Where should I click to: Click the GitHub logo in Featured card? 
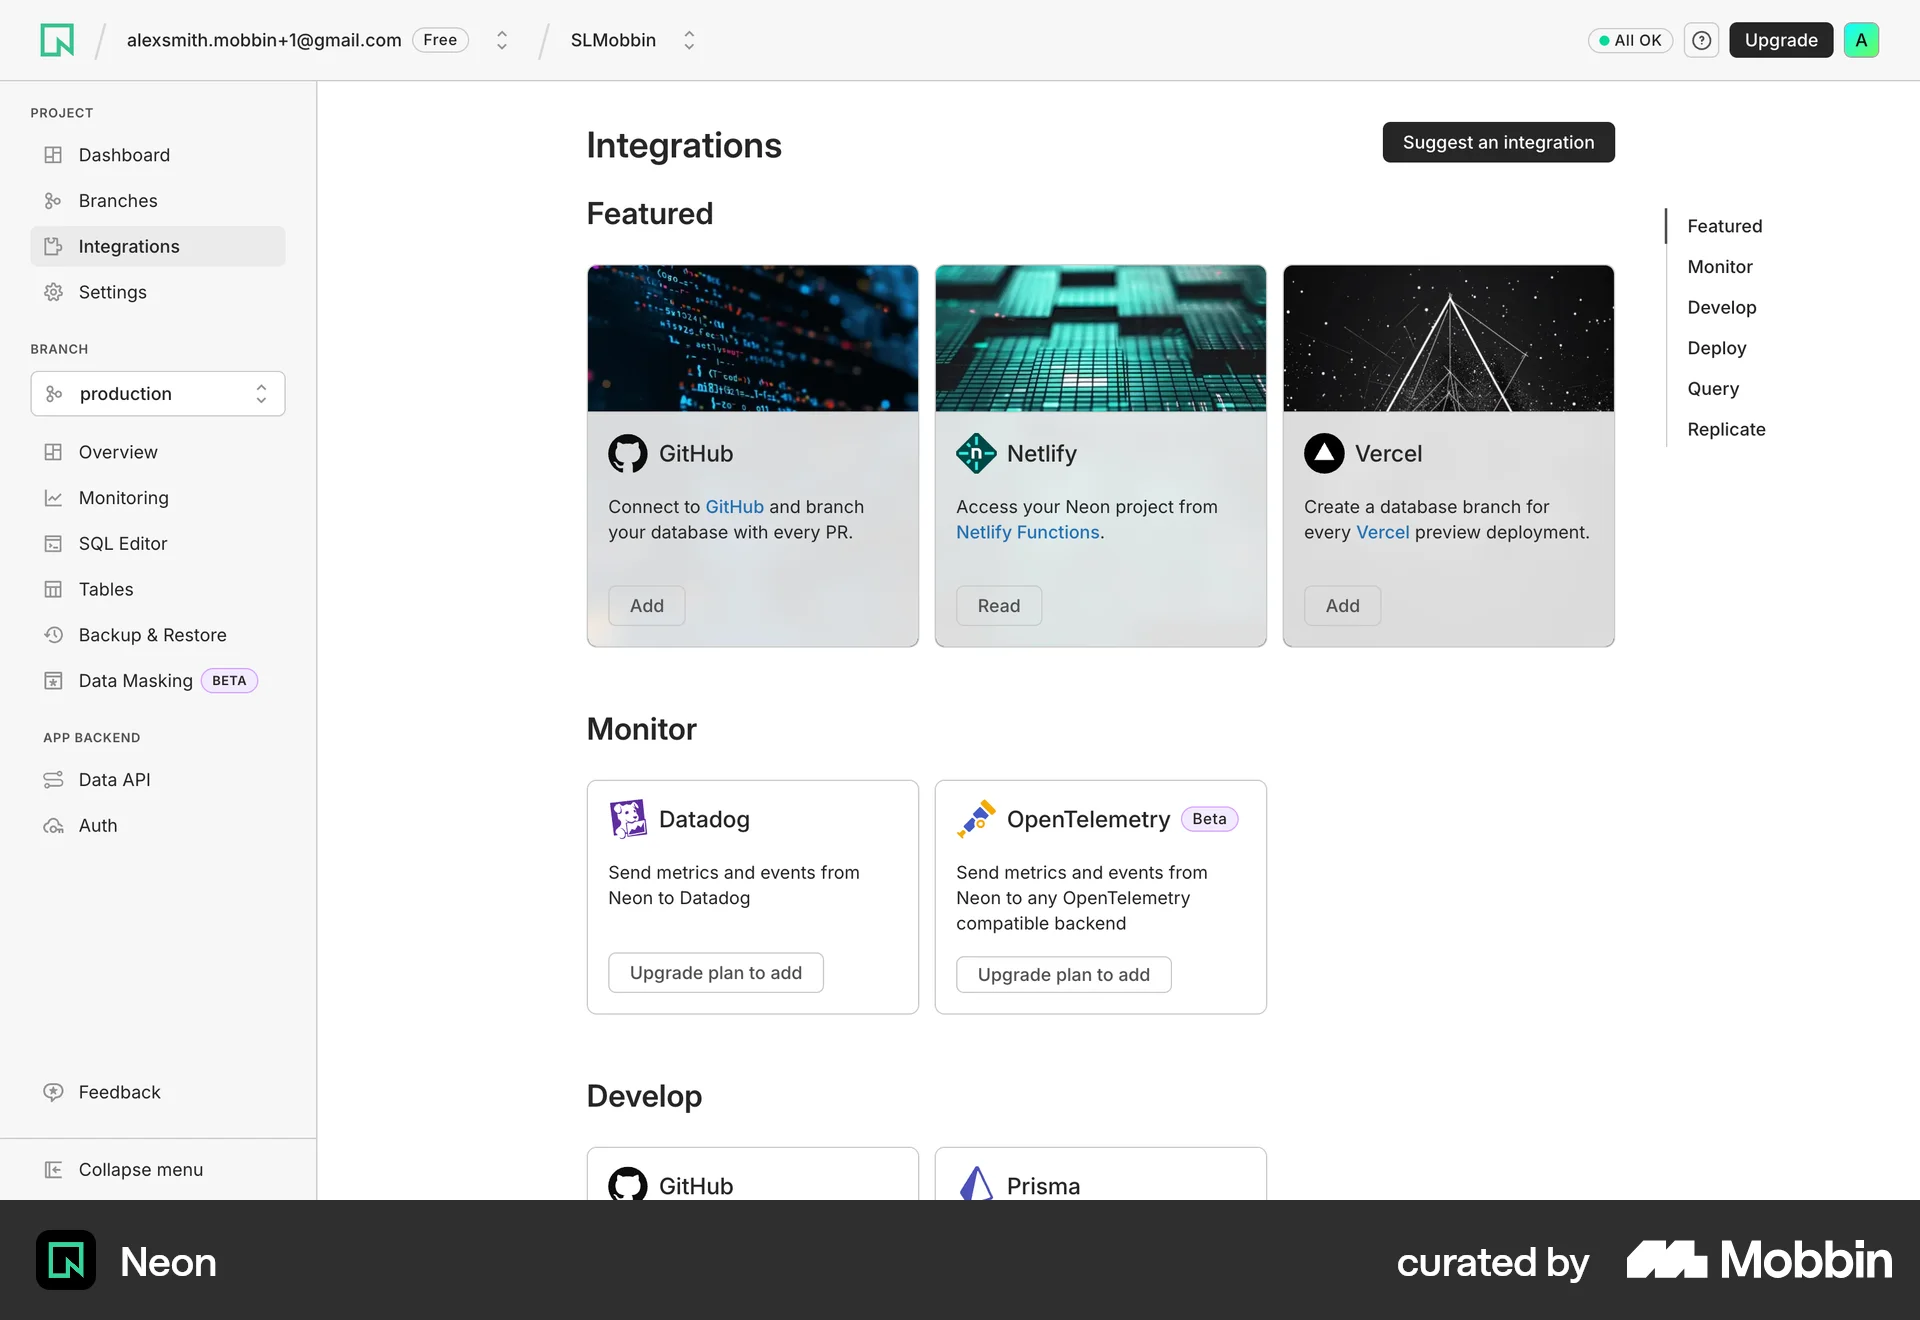click(x=628, y=453)
